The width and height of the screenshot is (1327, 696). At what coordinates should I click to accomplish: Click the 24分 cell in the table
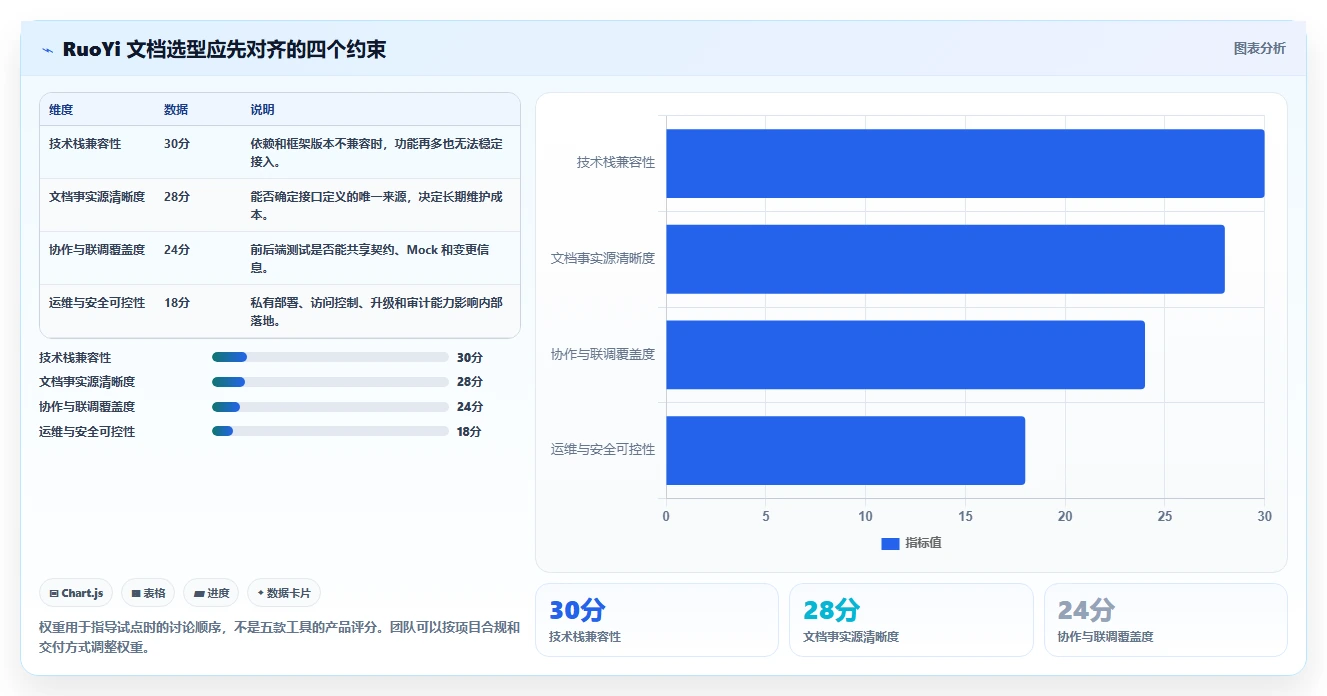tap(177, 250)
